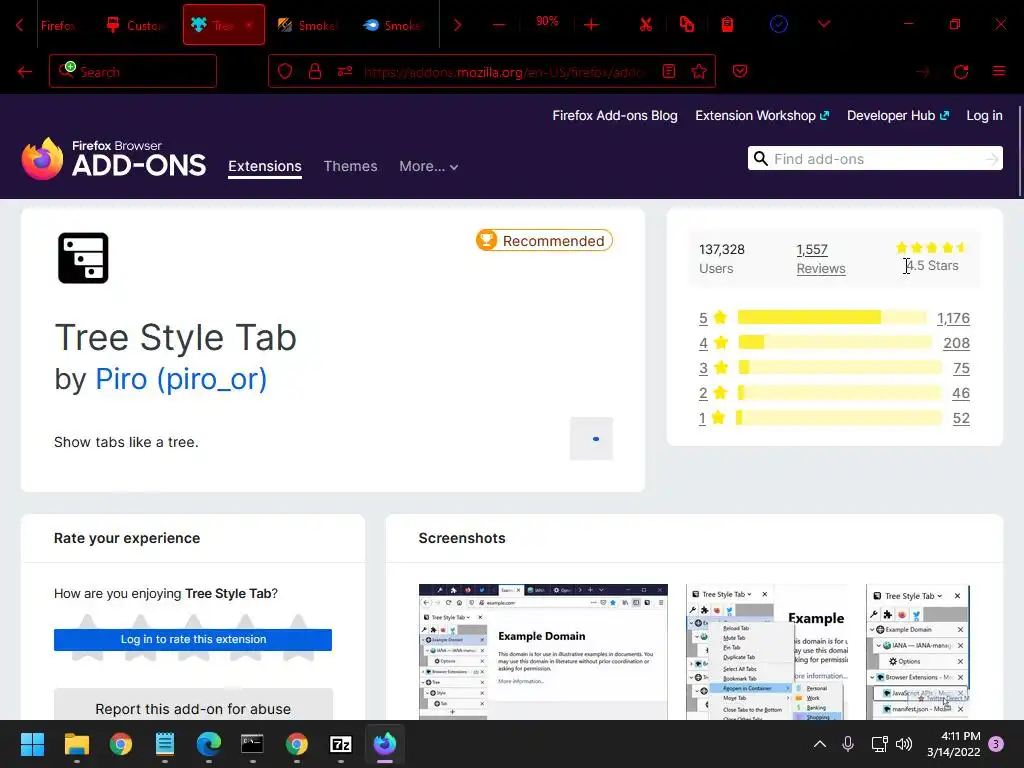Open Firefox Add-ons Blog link
Screen dimensions: 1024x768
[615, 116]
